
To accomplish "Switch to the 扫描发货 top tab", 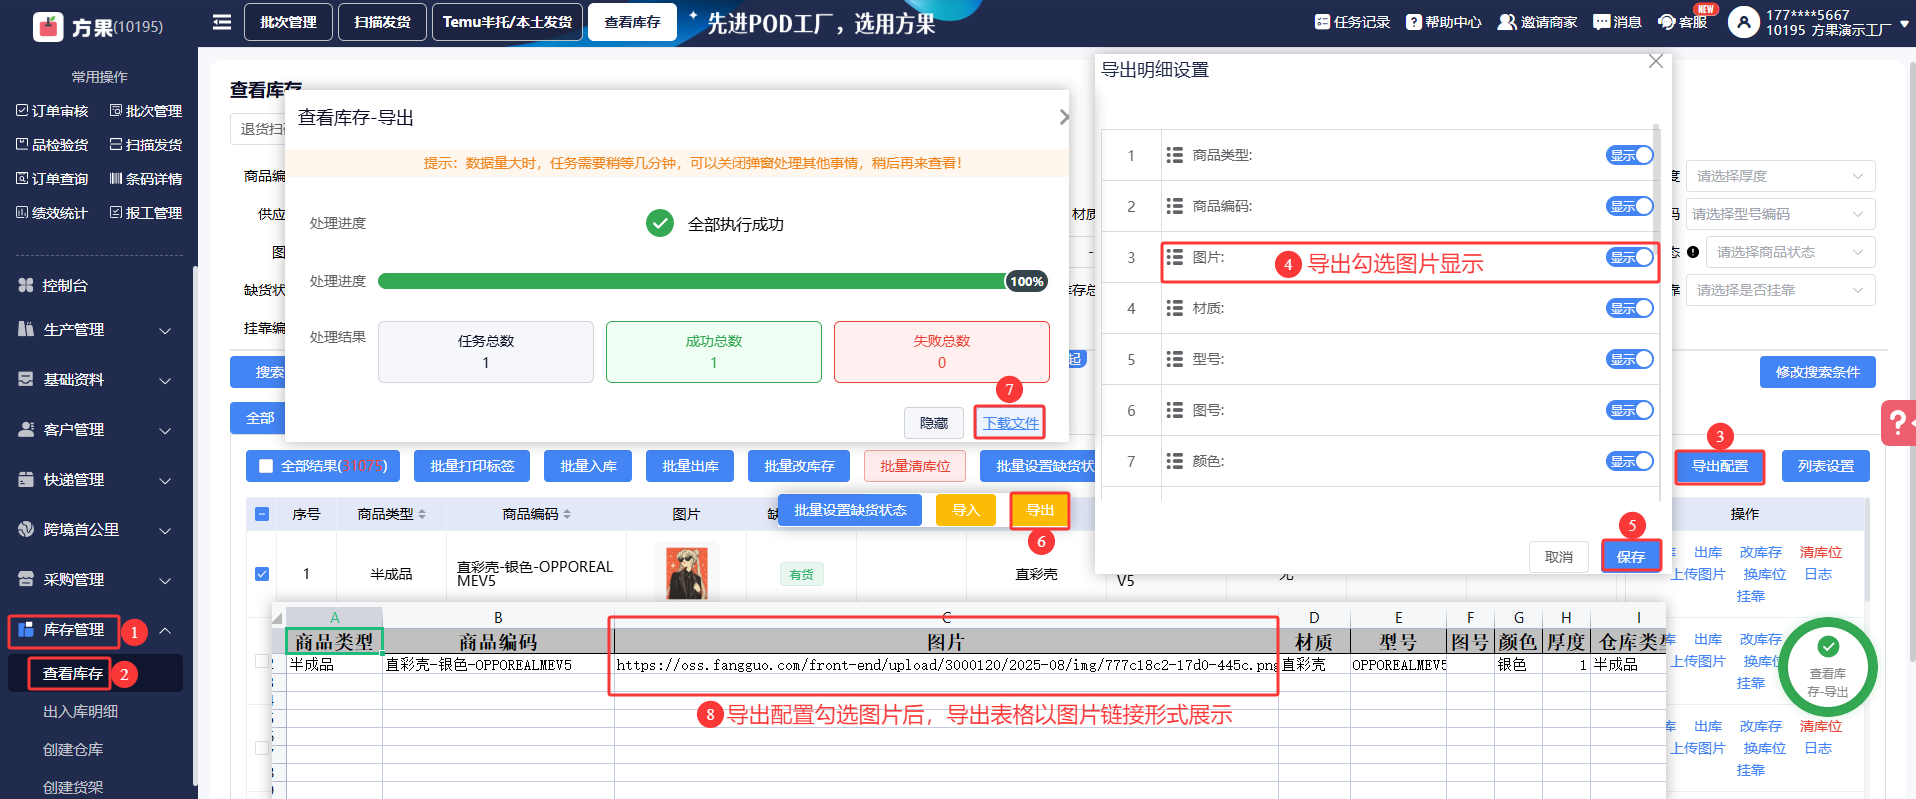I will click(x=382, y=22).
